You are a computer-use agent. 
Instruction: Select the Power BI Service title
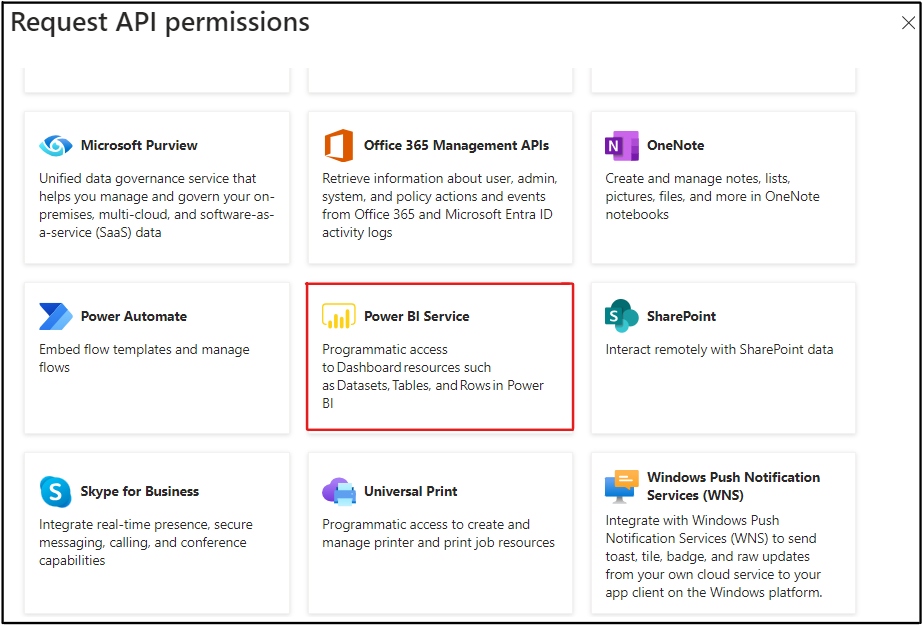416,316
